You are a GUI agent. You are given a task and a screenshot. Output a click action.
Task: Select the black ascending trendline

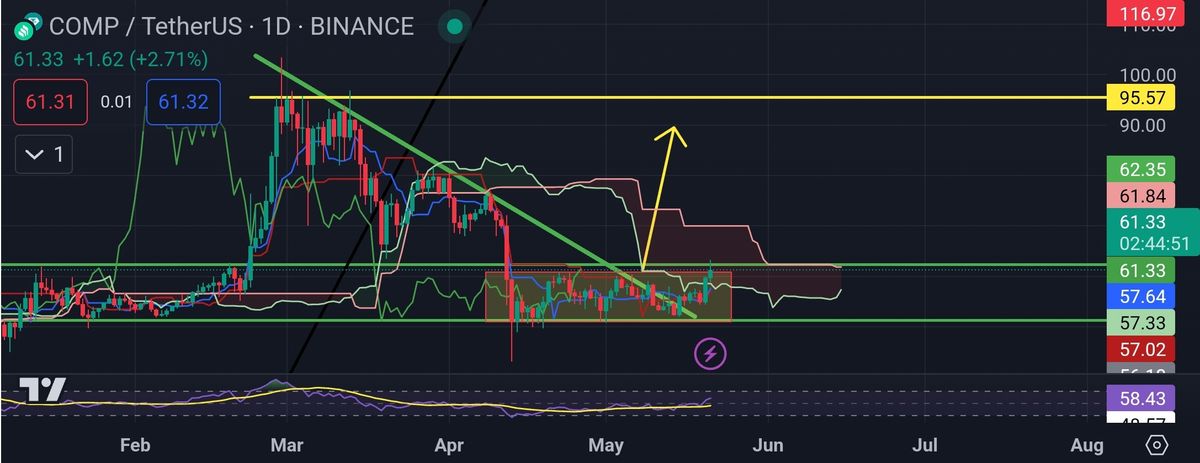coord(390,185)
